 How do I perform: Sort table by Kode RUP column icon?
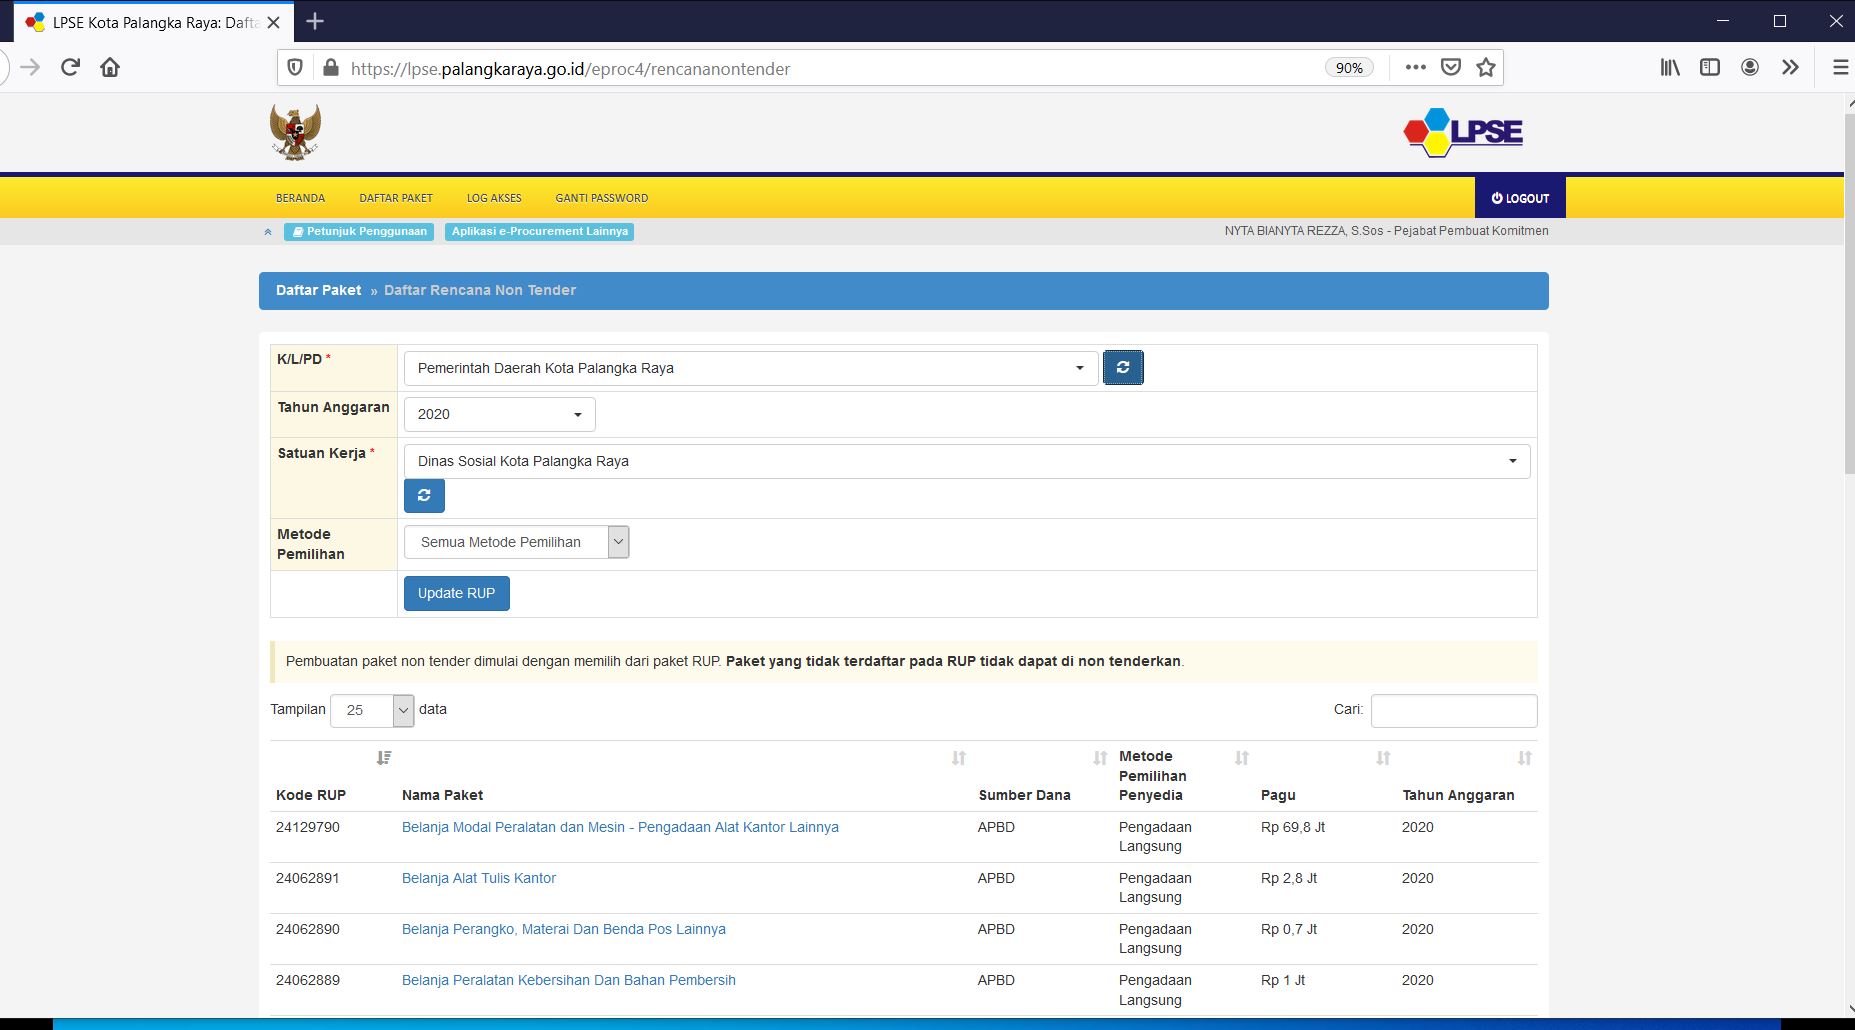(x=384, y=758)
